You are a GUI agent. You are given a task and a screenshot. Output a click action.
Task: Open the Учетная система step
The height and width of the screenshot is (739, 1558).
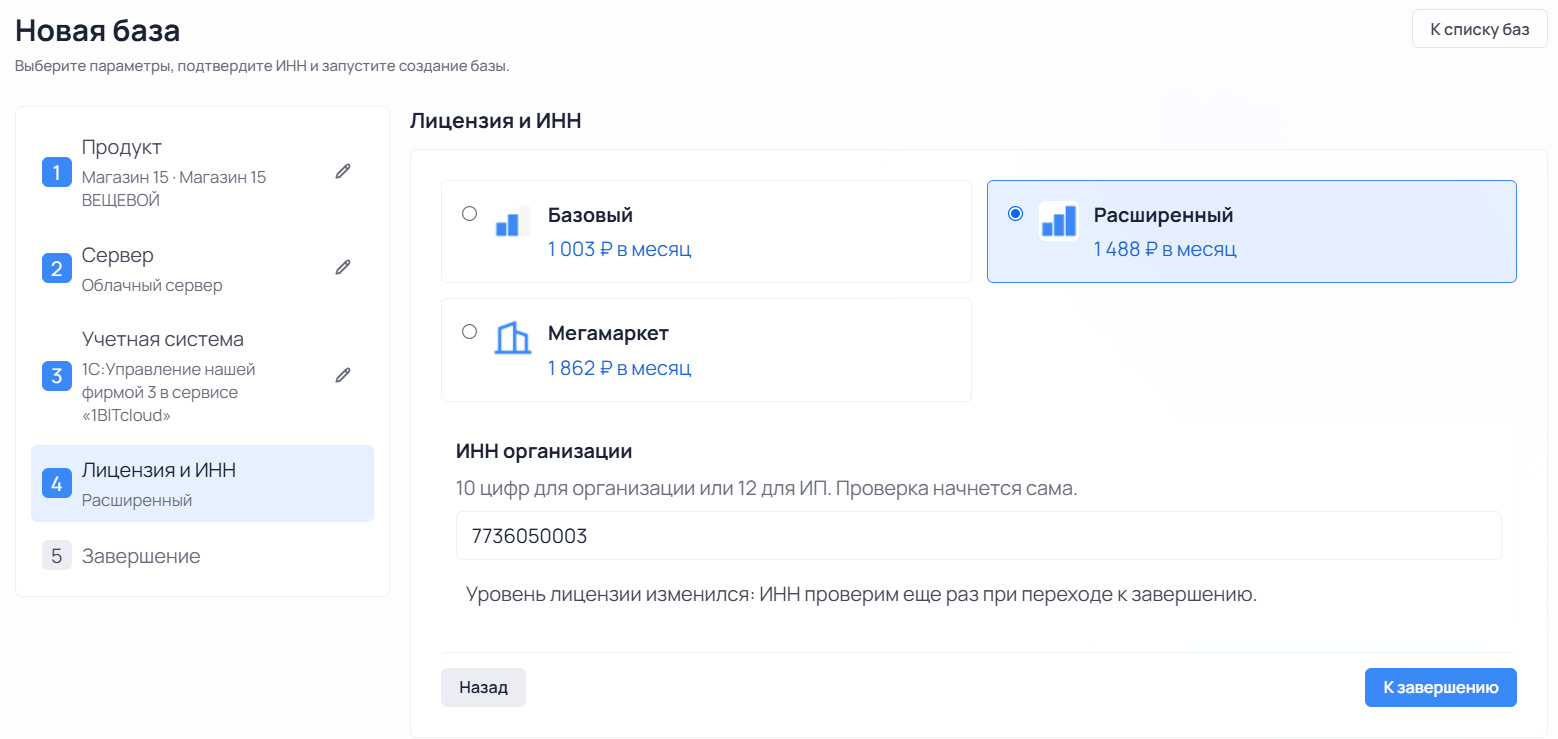202,376
